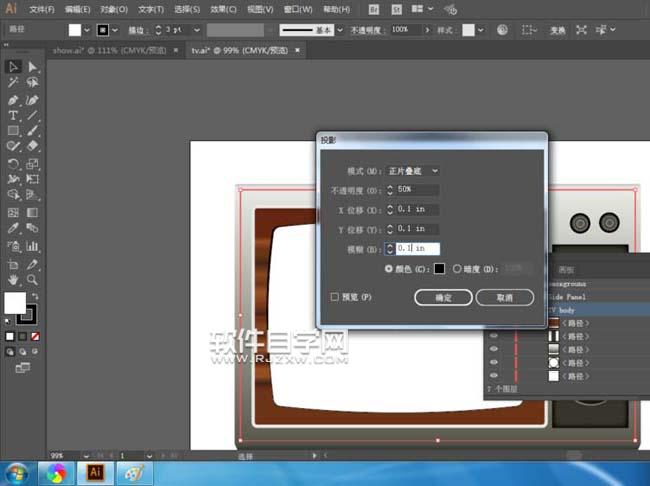Select the Direct Selection tool
650x486 pixels.
[33, 67]
